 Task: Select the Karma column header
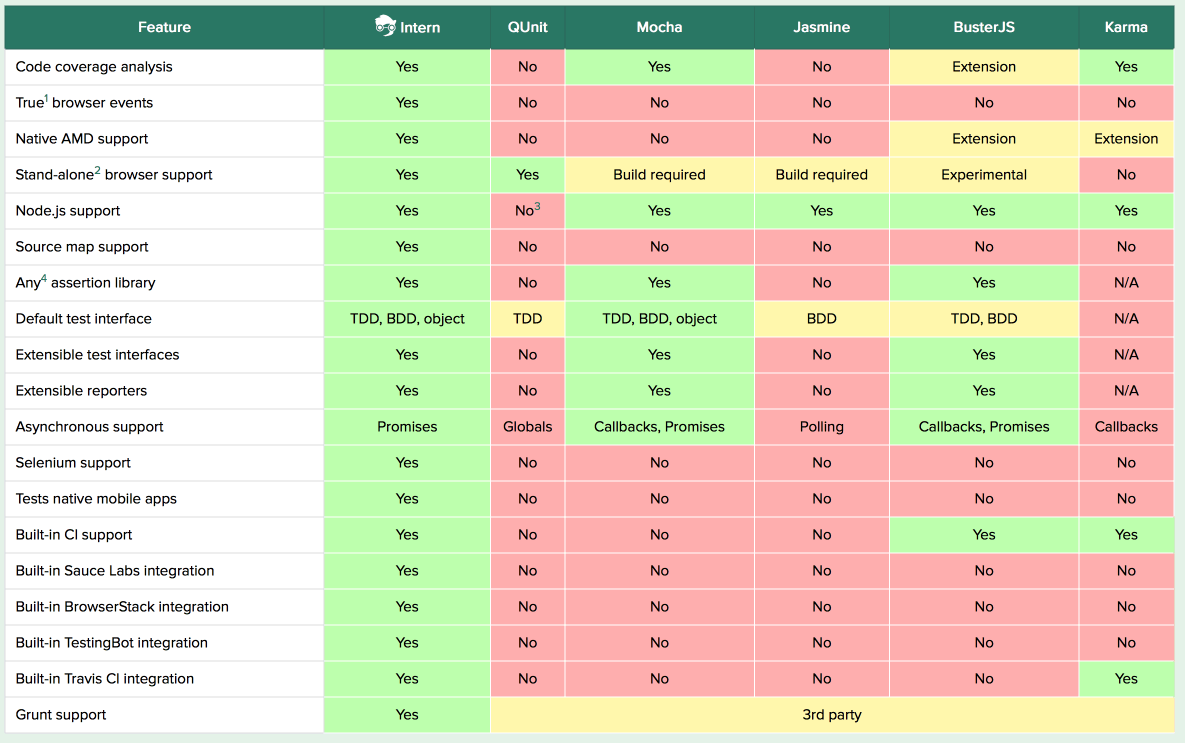(1126, 27)
